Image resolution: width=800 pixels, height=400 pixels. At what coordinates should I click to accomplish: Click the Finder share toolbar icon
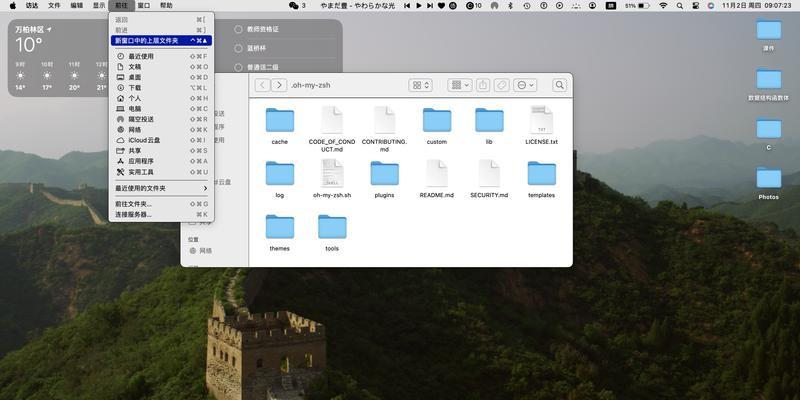click(483, 85)
